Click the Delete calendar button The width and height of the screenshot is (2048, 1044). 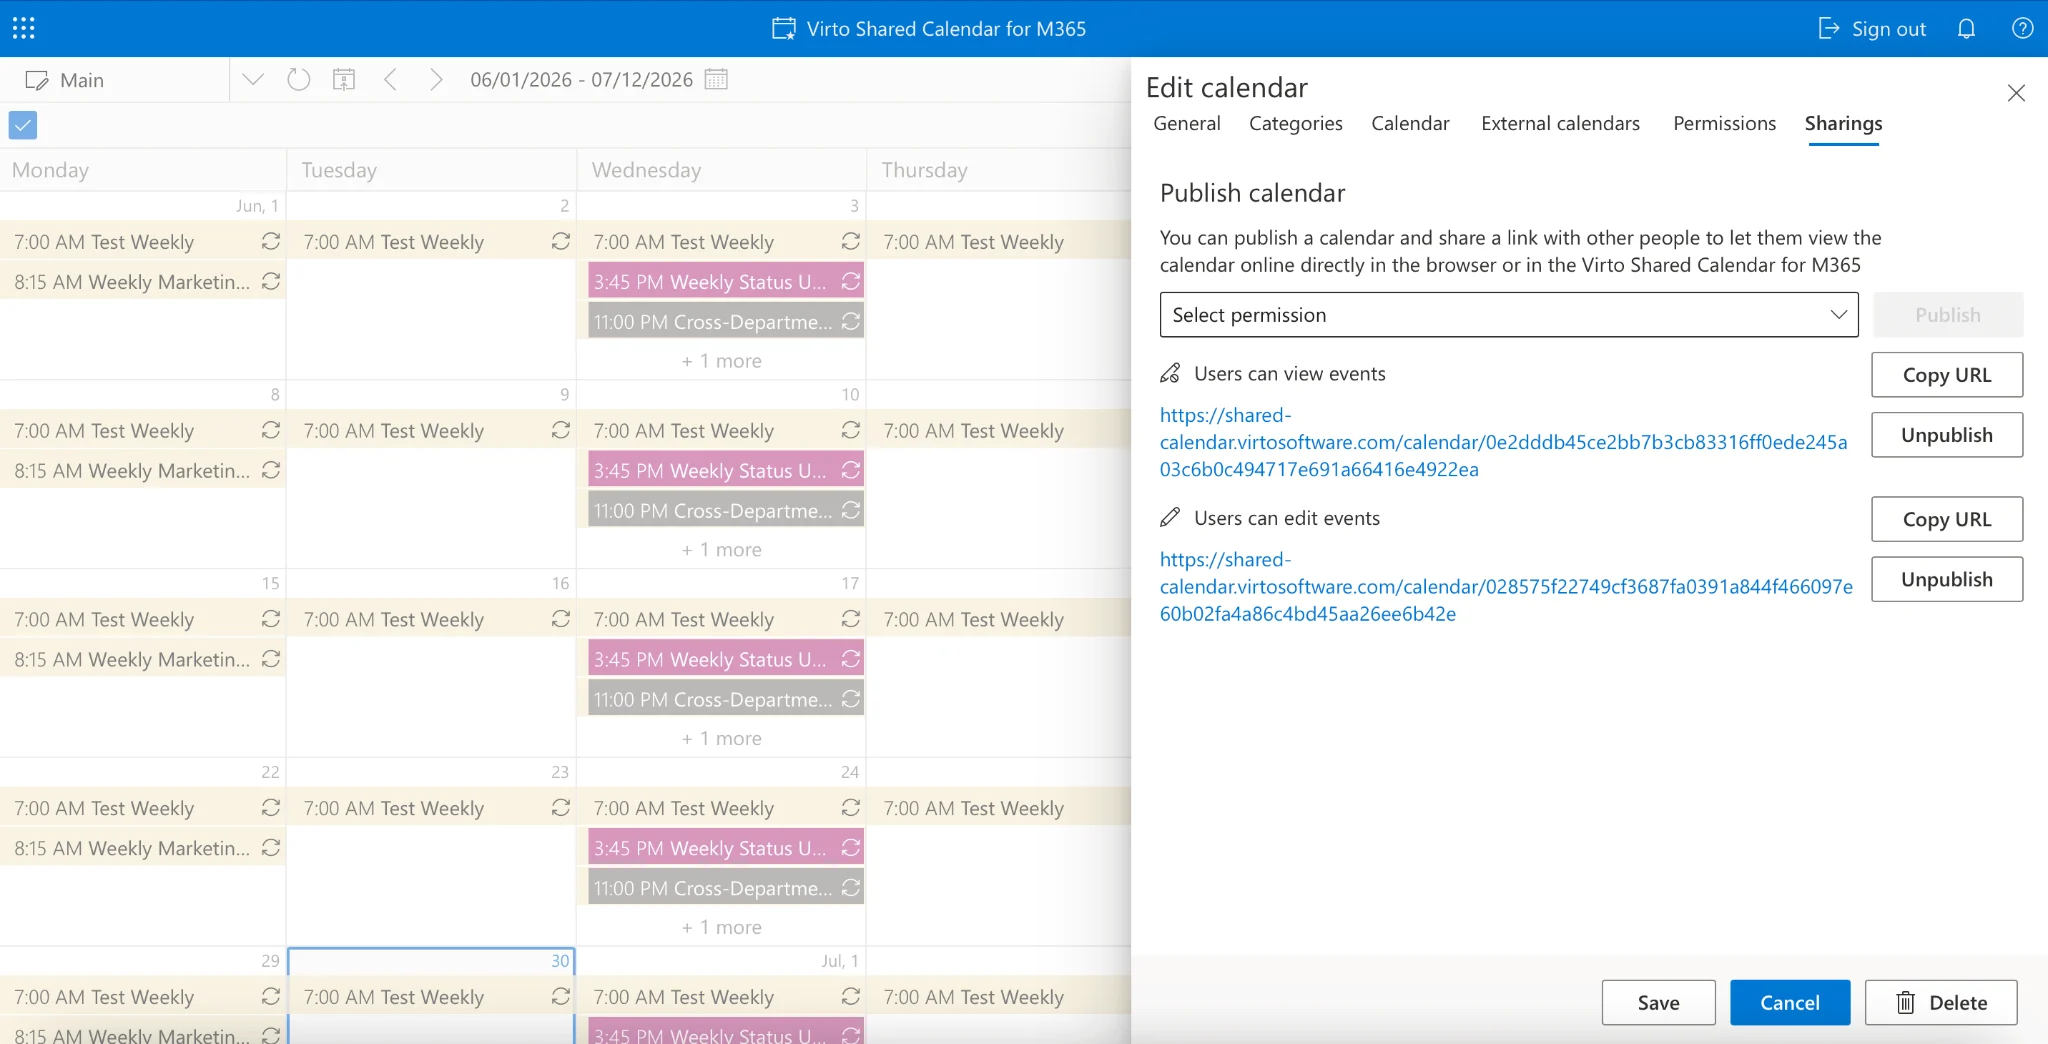[x=1941, y=1002]
